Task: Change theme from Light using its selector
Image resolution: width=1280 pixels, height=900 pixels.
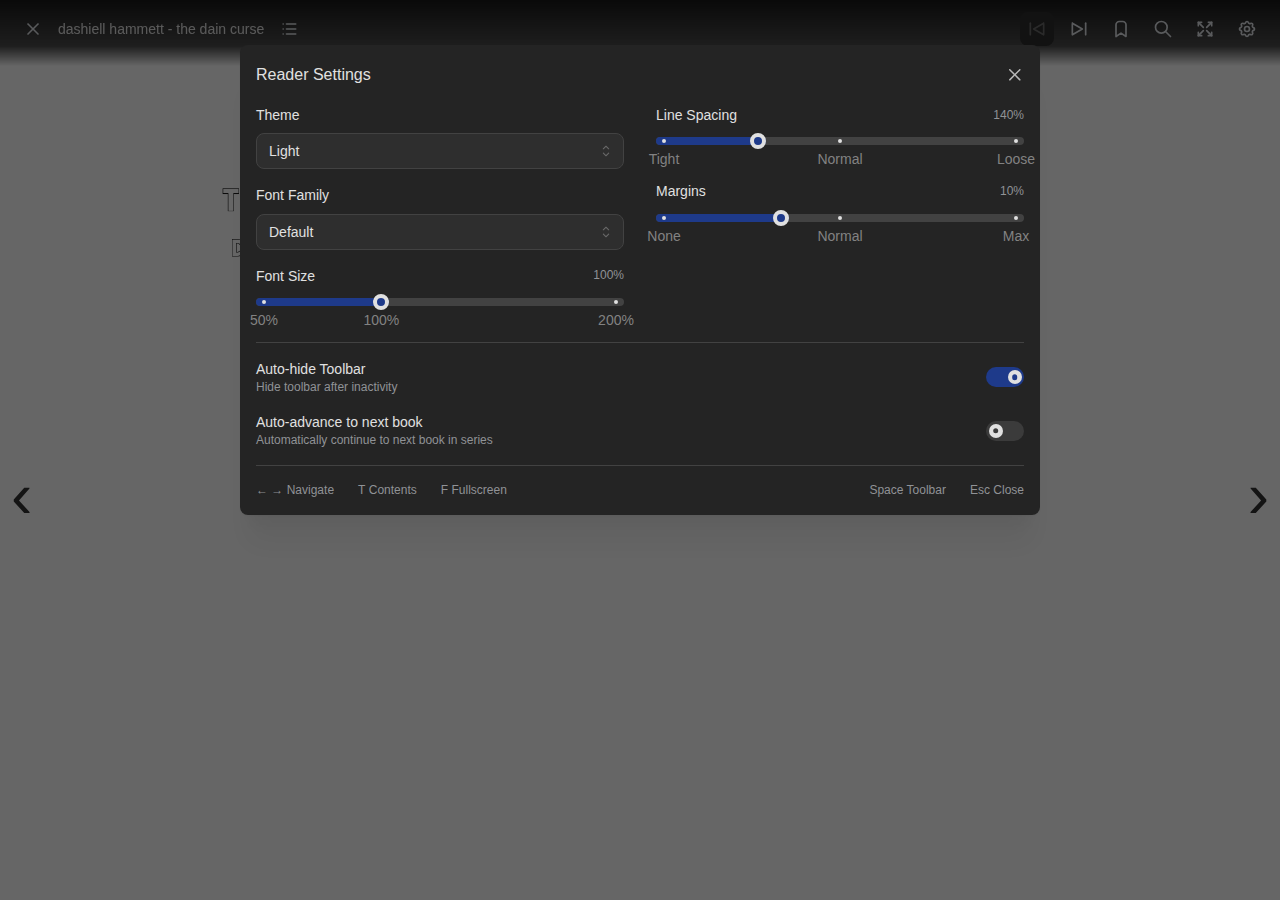Action: click(x=440, y=151)
